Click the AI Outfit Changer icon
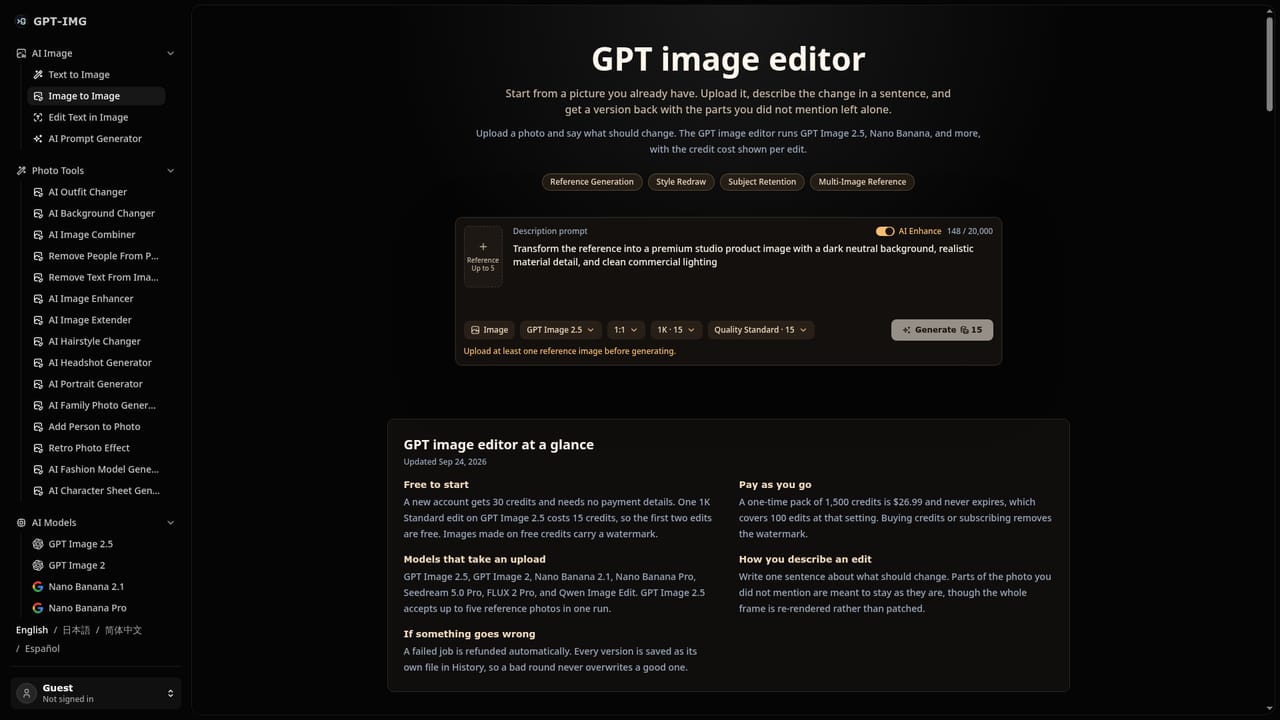 tap(38, 192)
